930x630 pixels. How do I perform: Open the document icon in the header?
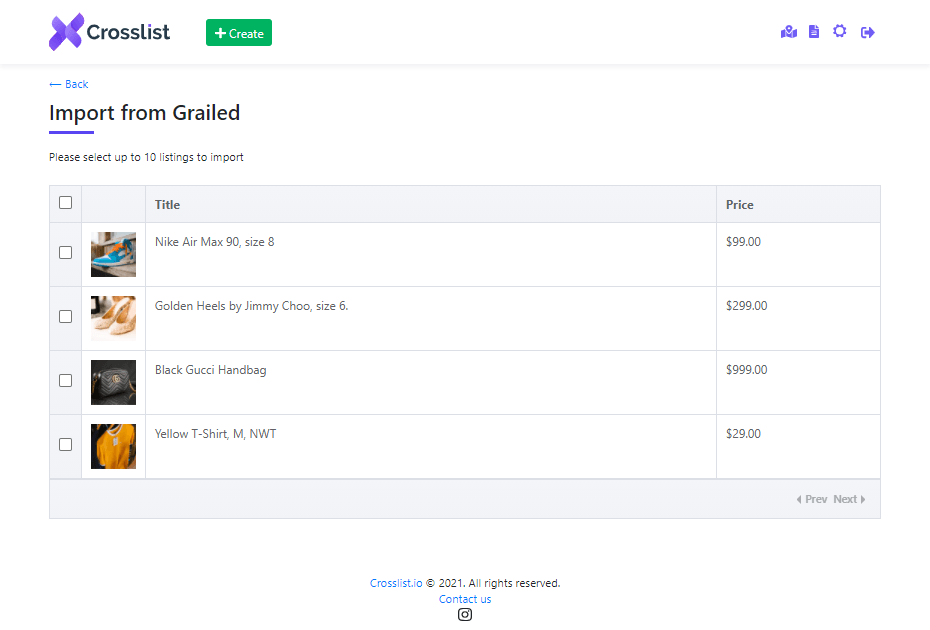[814, 31]
